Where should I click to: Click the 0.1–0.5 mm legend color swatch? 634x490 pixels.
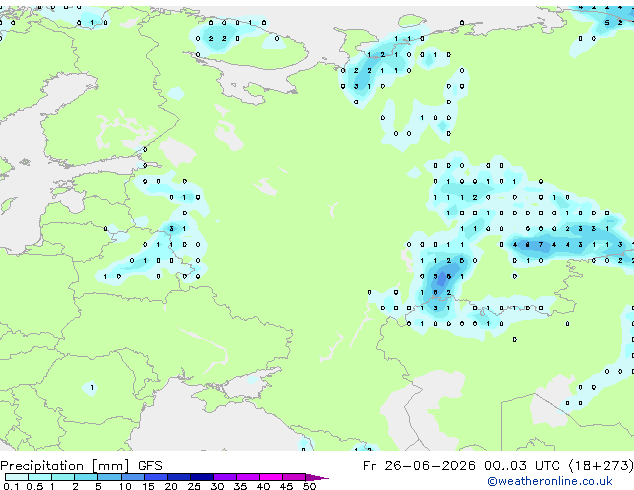click(17, 477)
